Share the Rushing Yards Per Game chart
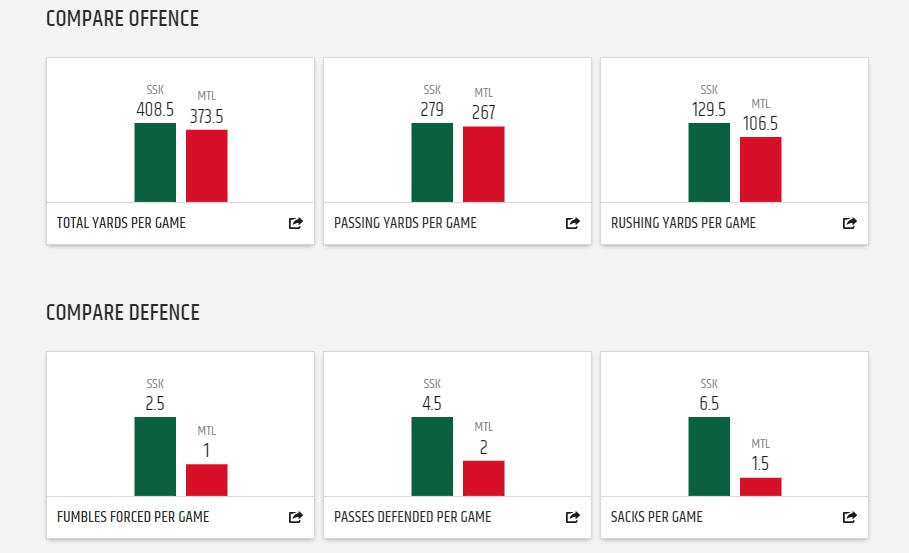 [x=849, y=223]
